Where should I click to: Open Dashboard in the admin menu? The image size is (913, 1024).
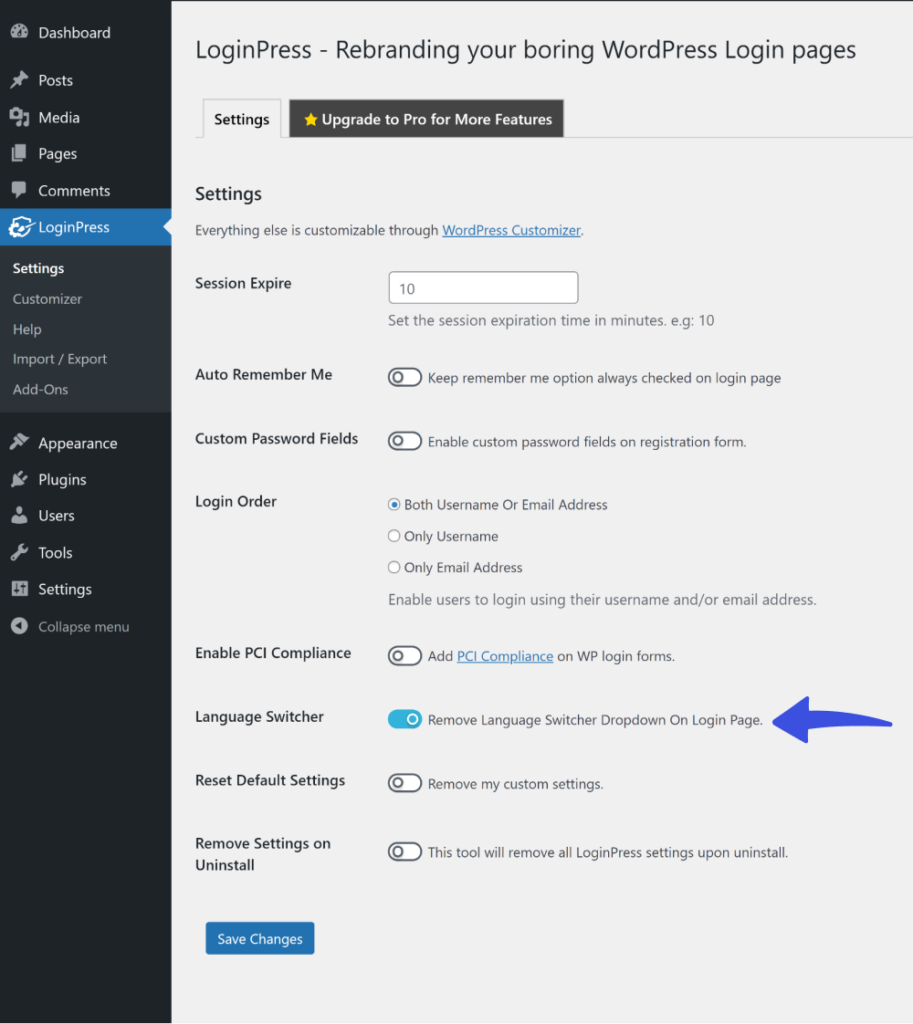[x=86, y=32]
